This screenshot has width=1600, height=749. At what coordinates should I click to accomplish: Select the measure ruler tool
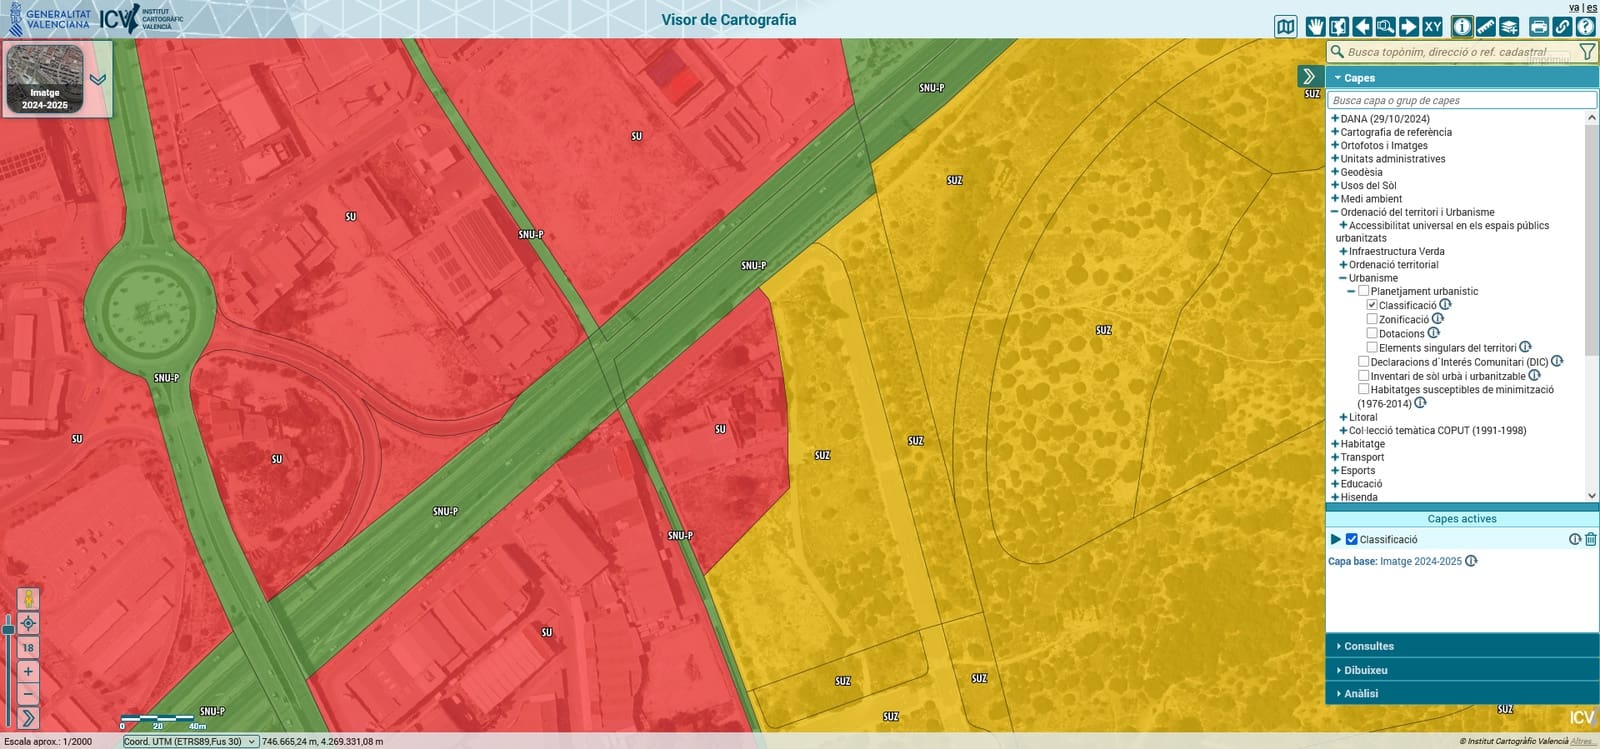coord(1486,26)
